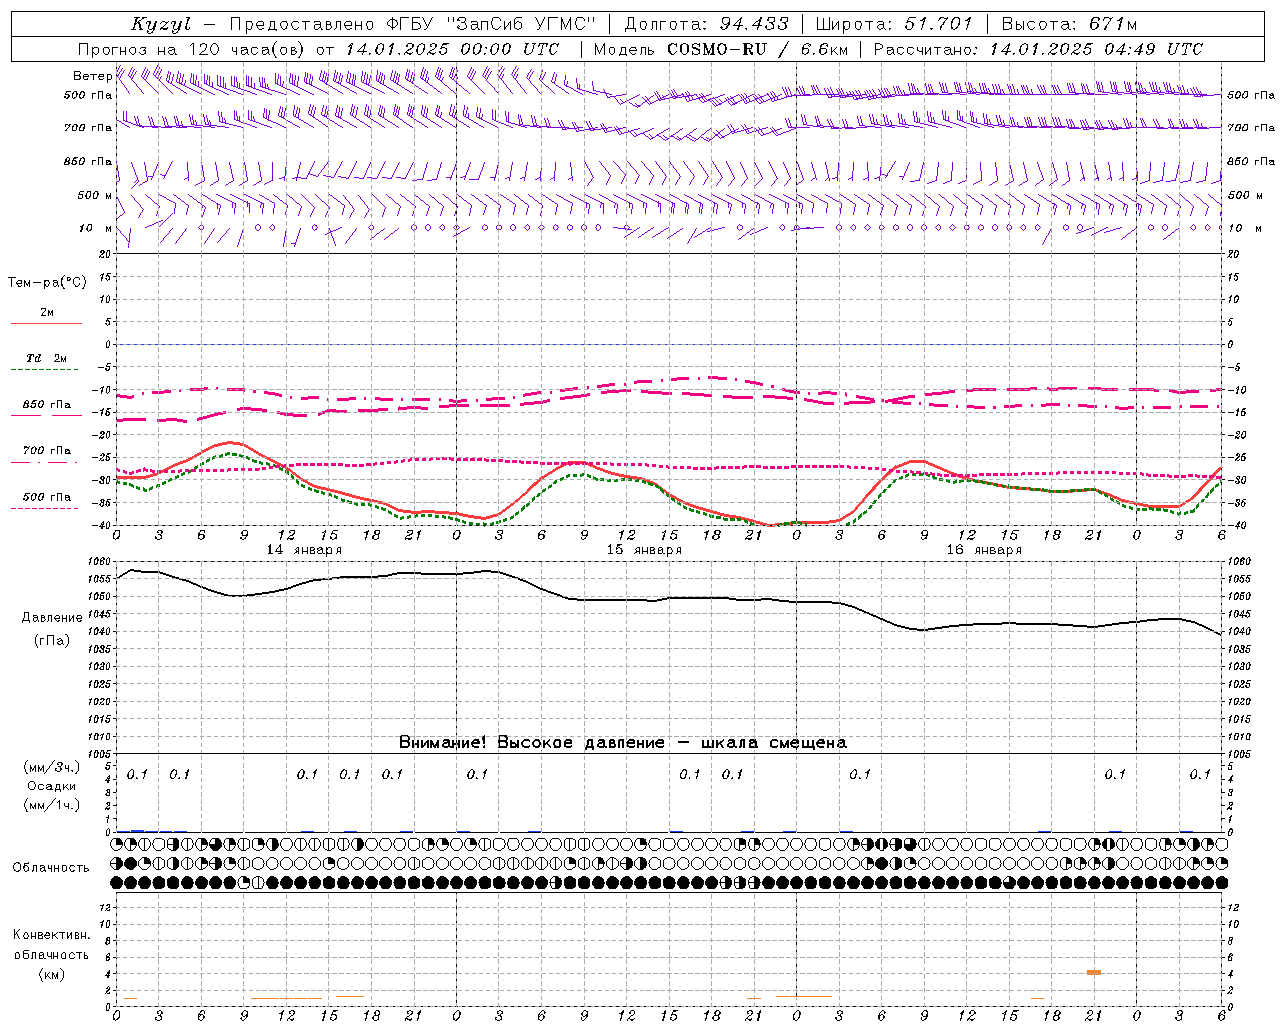This screenshot has width=1280, height=1024.
Task: Click the date label 16 января
Action: click(984, 550)
